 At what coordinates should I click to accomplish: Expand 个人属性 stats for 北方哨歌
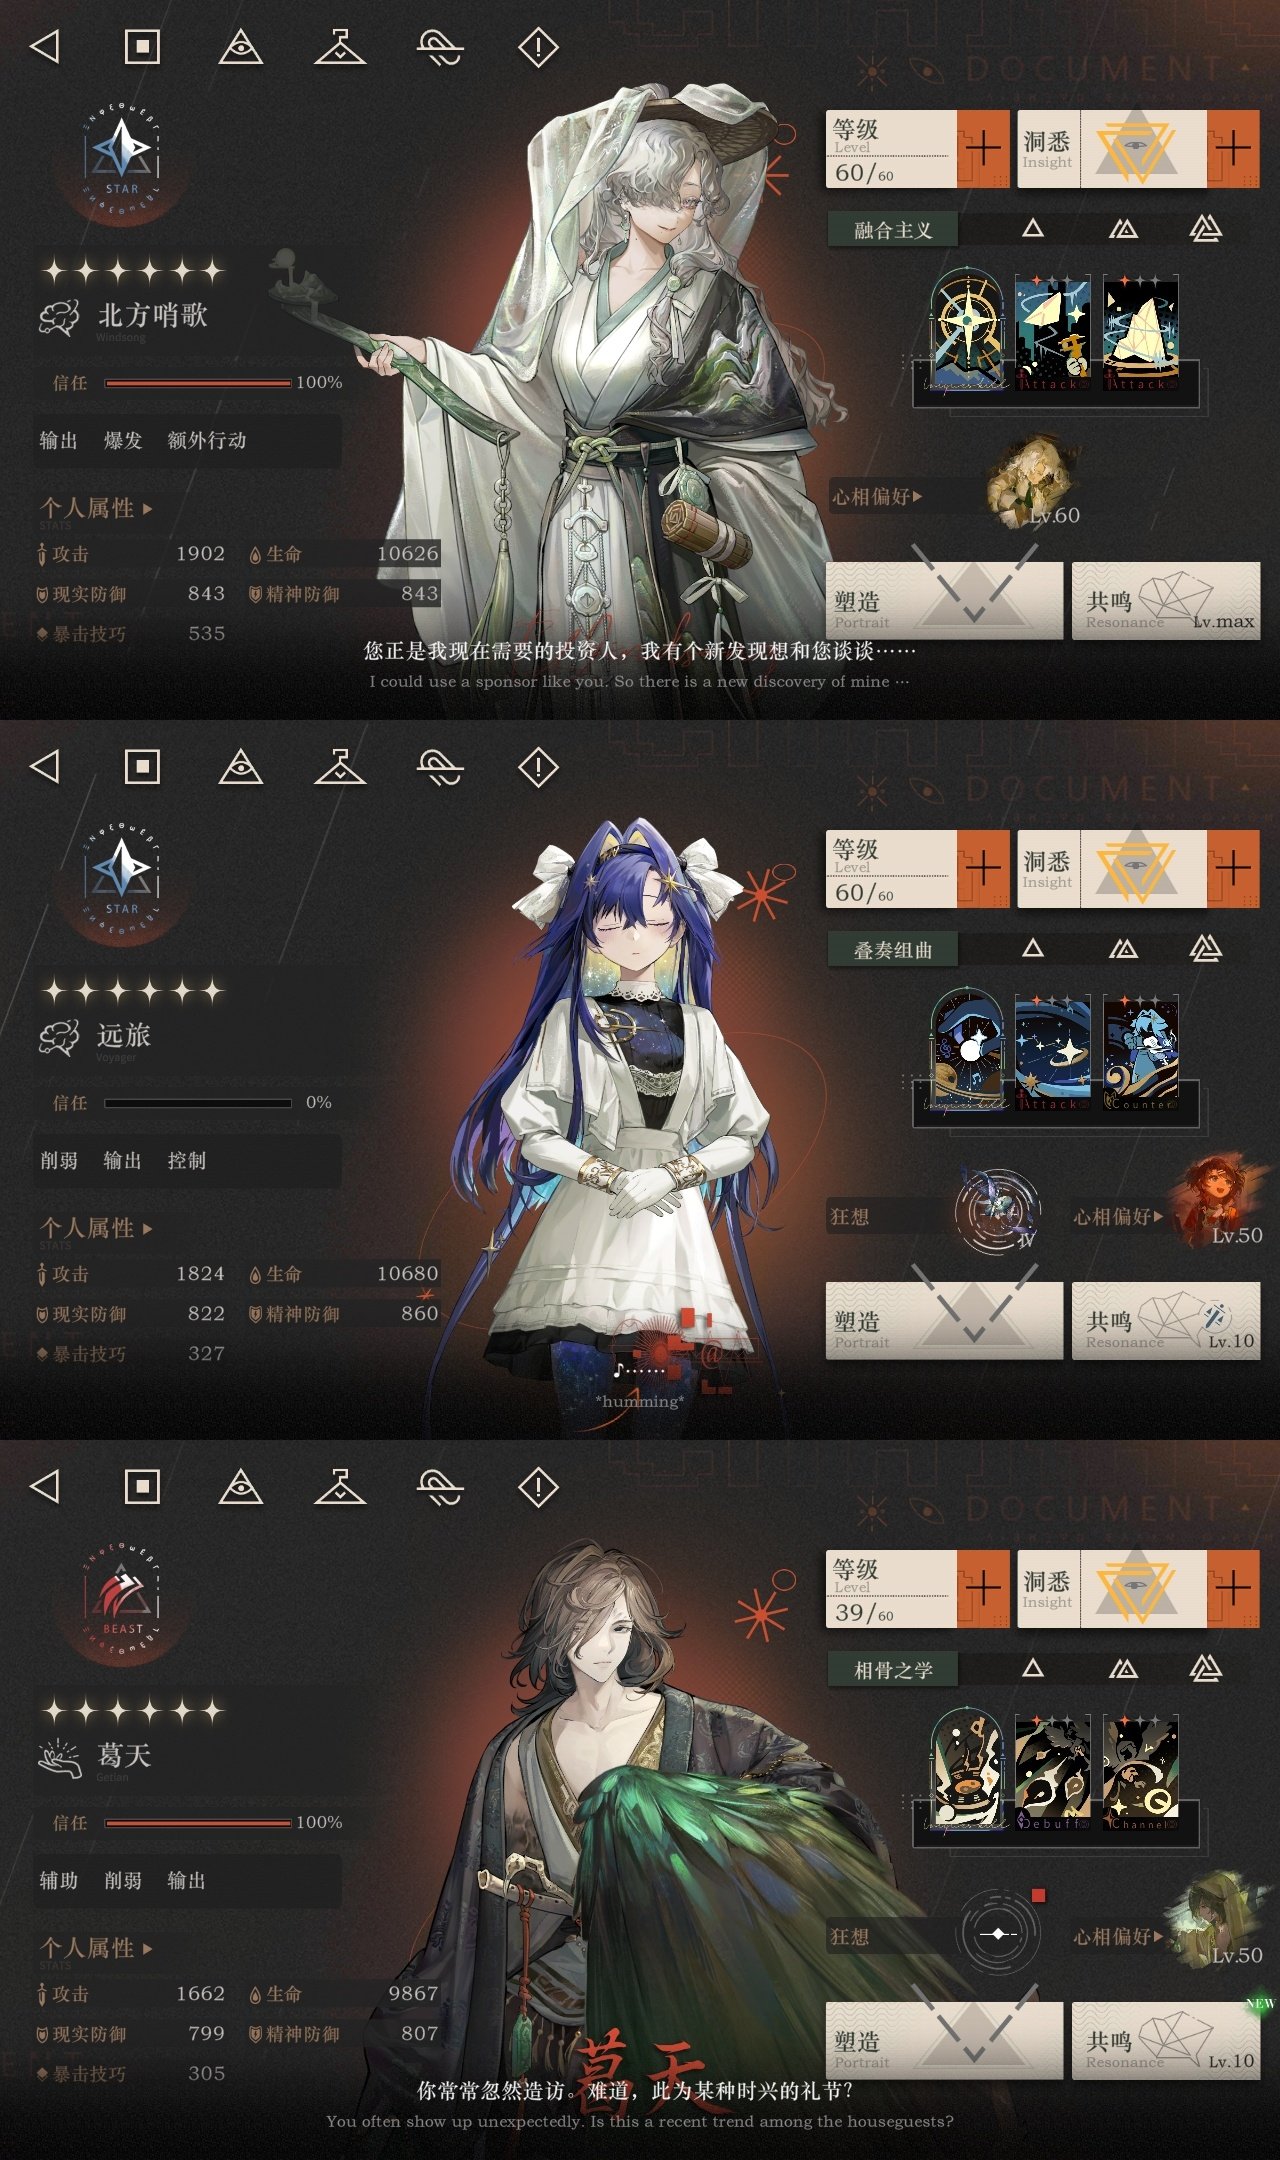[96, 508]
